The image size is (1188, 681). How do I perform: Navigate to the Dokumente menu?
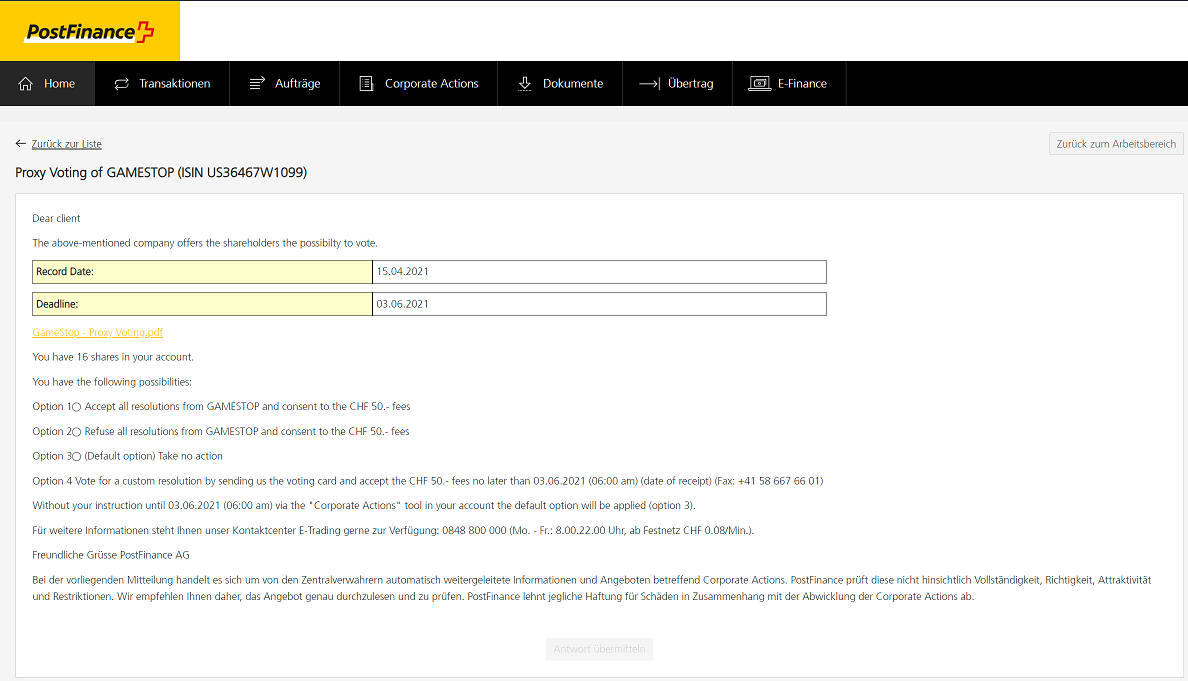coord(560,83)
